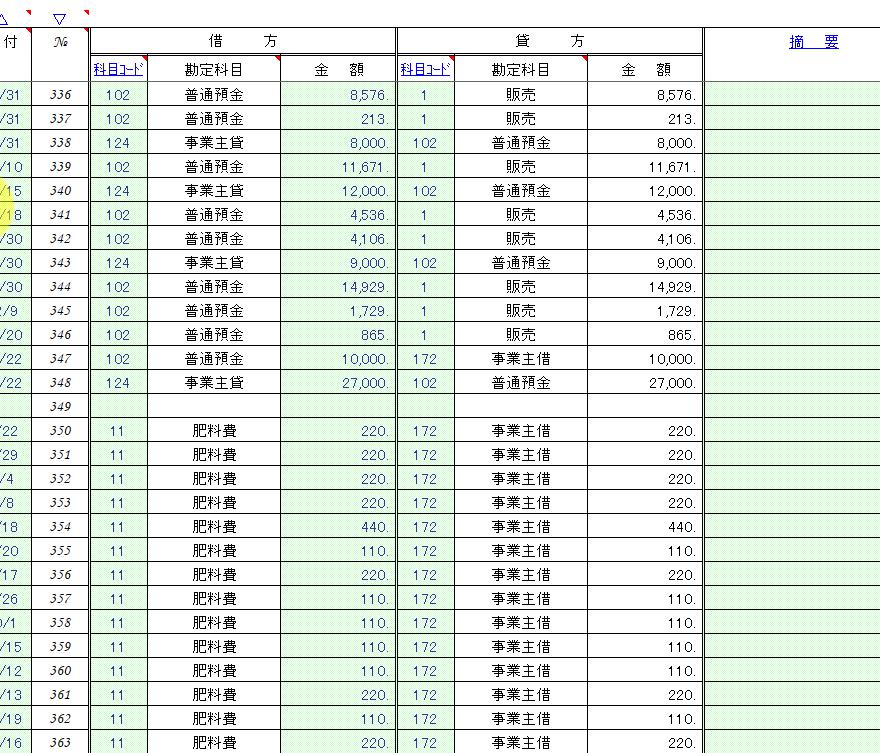Select row number 360
The image size is (880, 753).
pos(60,671)
